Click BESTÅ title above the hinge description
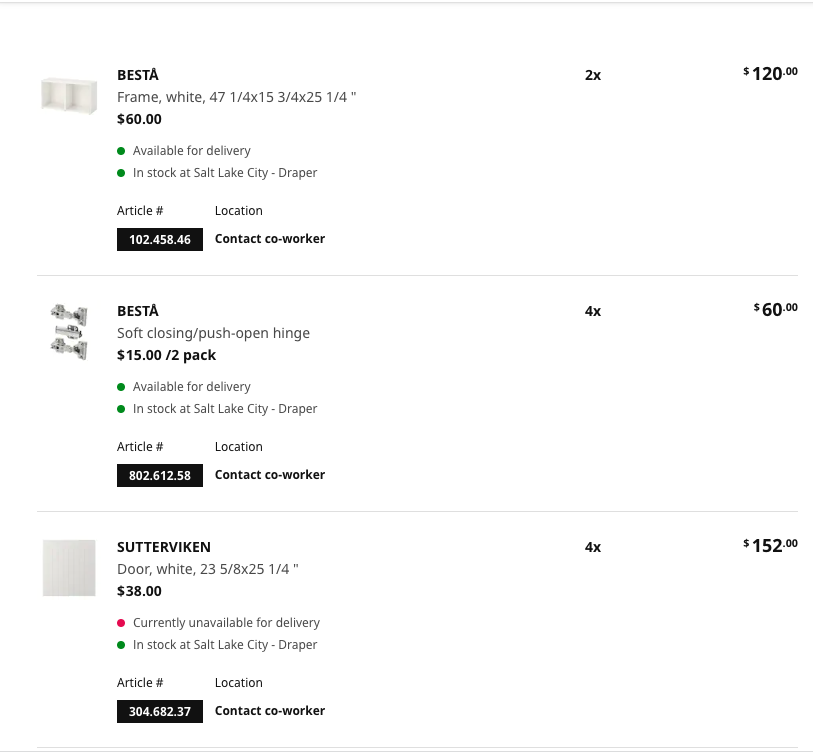The height and width of the screenshot is (752, 813). click(x=138, y=311)
